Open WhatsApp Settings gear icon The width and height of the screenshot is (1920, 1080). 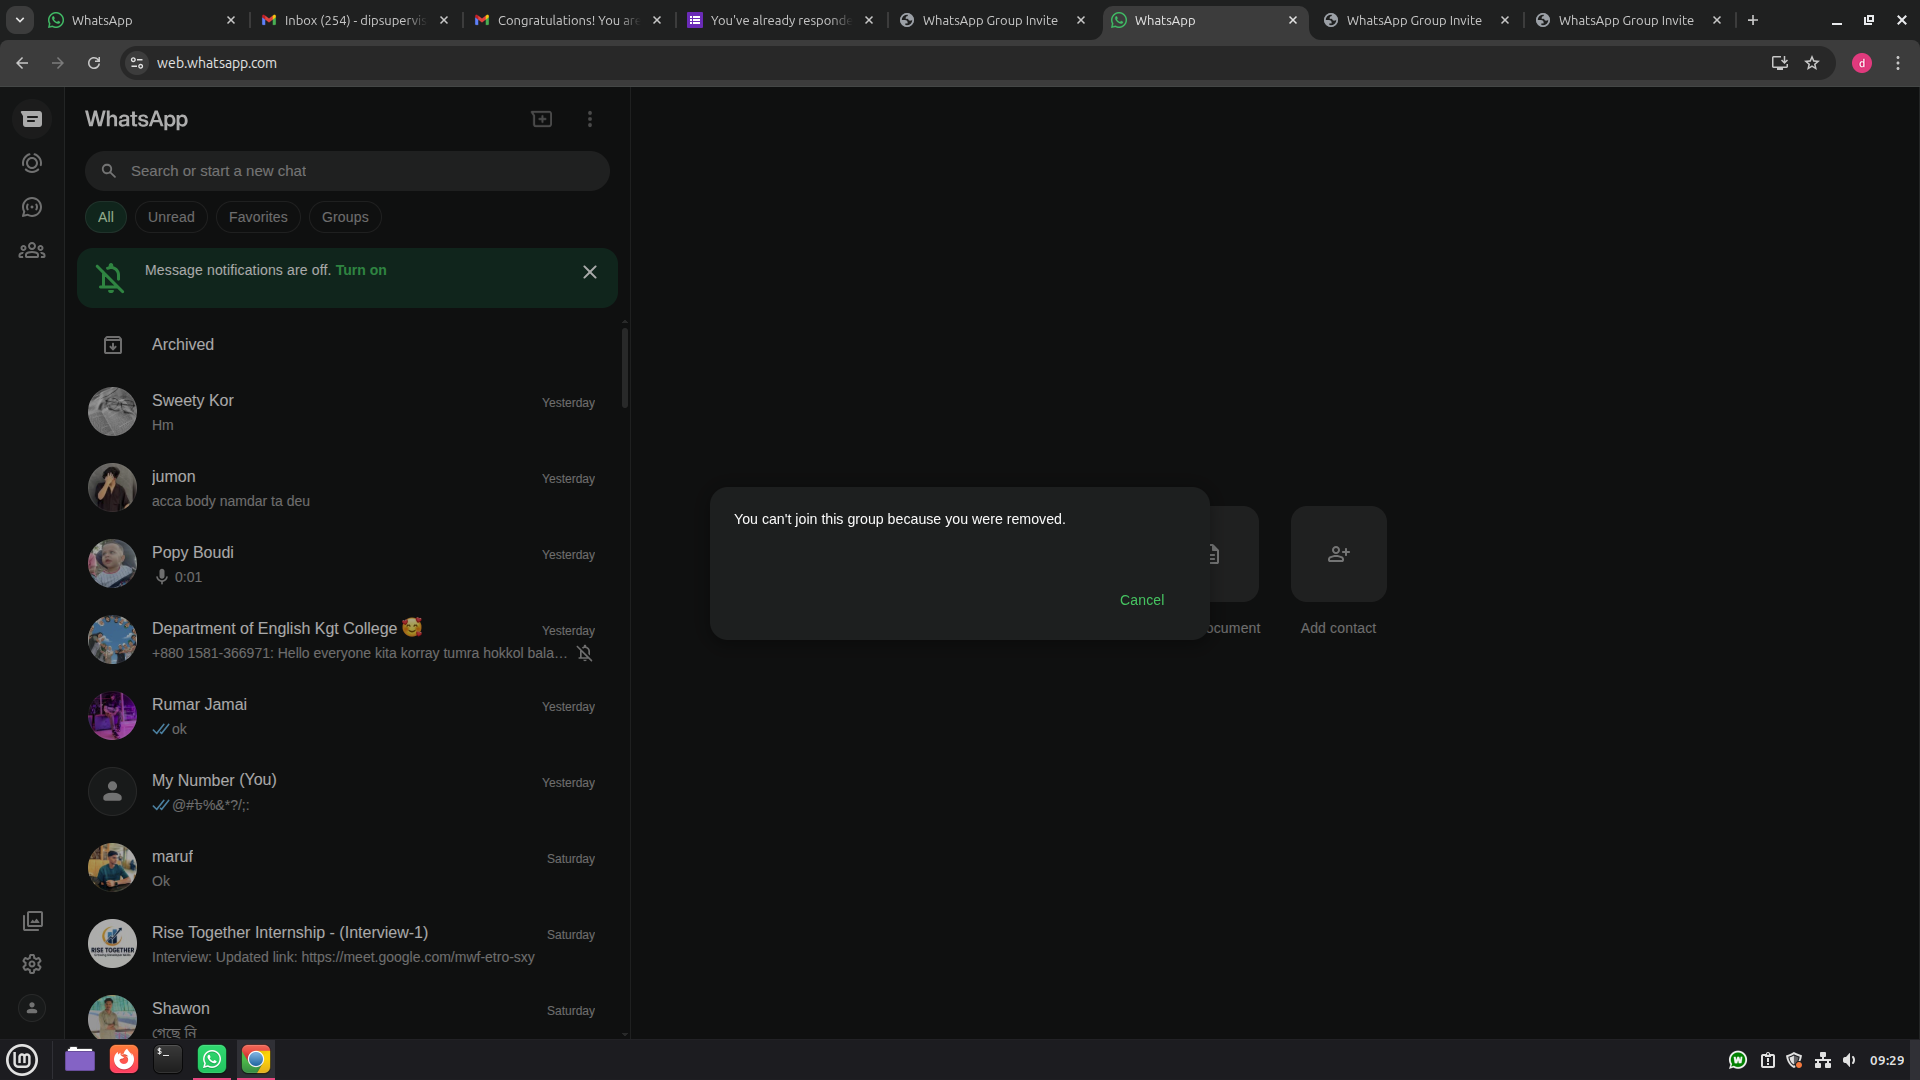(32, 964)
